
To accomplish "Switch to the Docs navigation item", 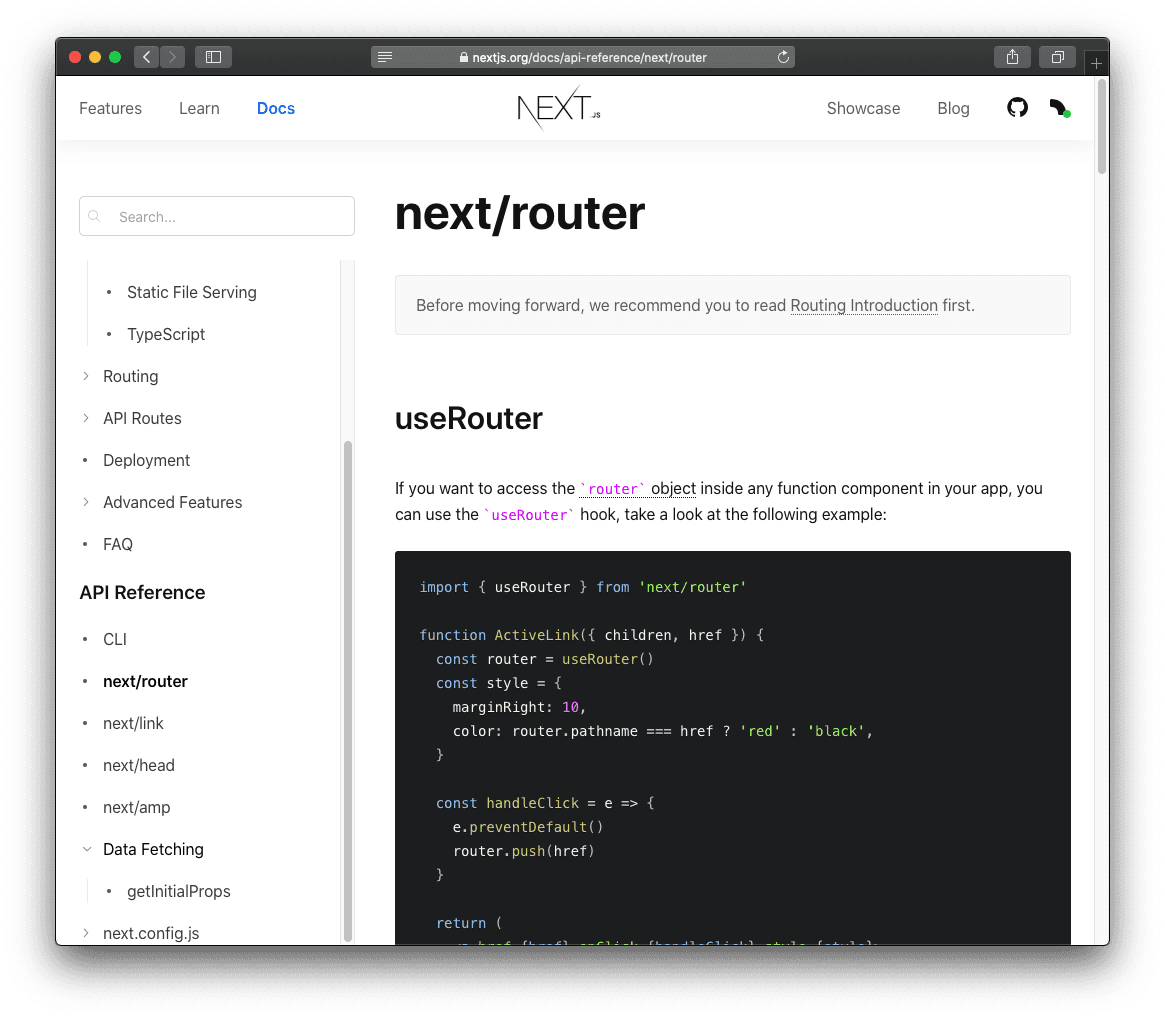I will coord(276,108).
